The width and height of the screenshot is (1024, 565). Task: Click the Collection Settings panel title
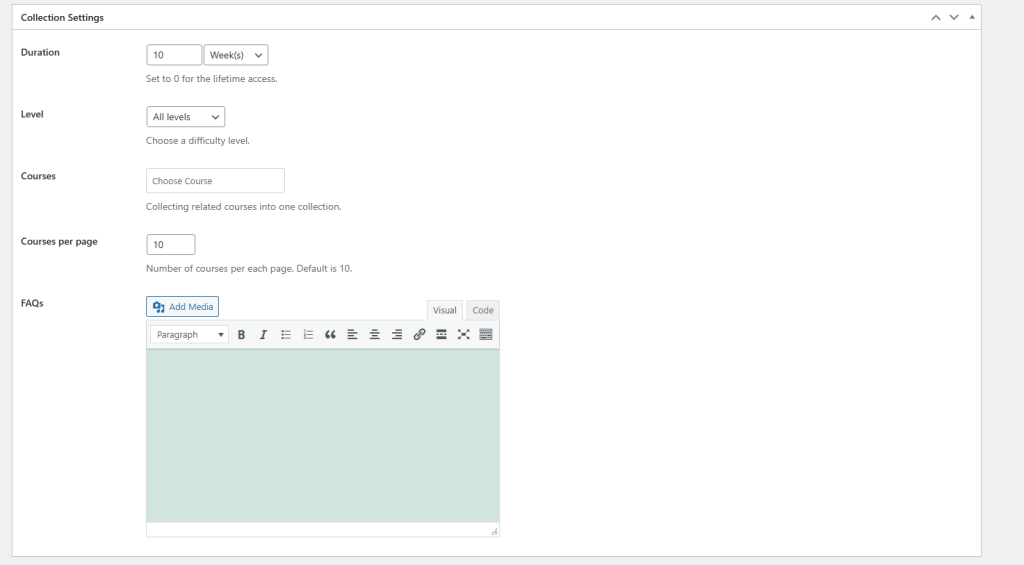click(62, 18)
